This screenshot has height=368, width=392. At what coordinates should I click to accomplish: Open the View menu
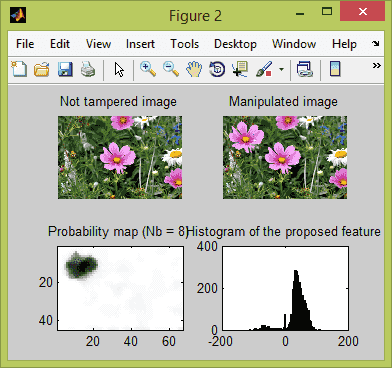[x=98, y=44]
